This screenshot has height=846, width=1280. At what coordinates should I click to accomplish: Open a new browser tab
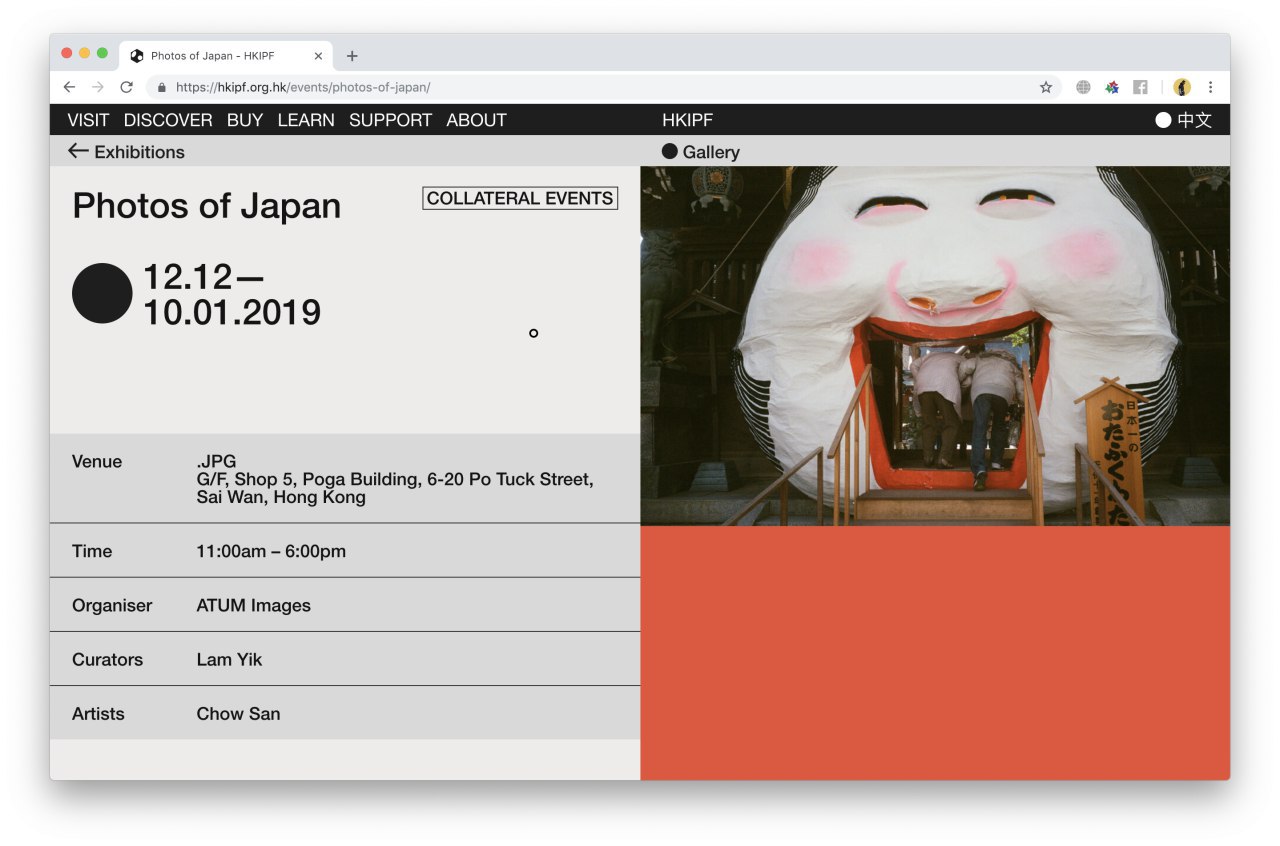point(352,56)
